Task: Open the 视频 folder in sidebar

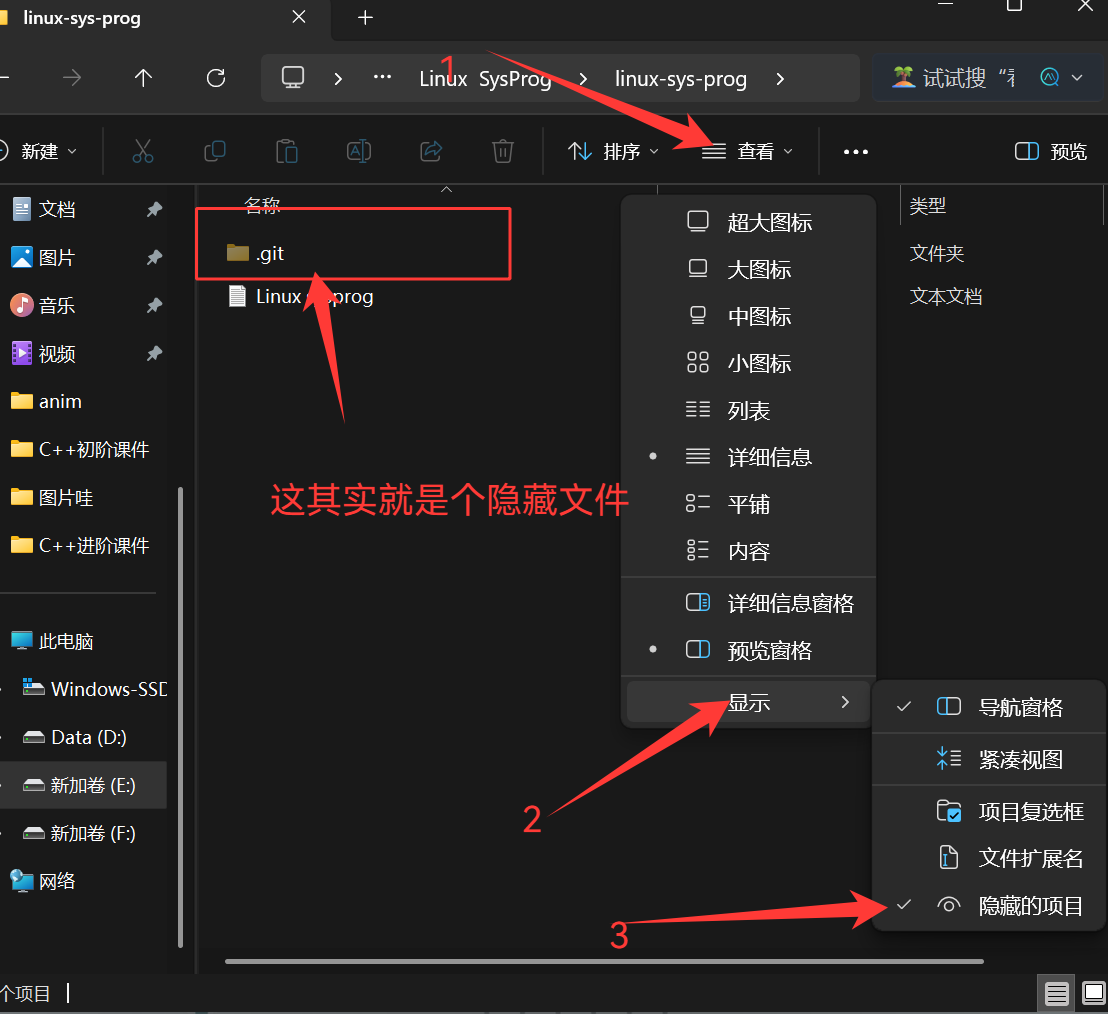Action: tap(57, 353)
